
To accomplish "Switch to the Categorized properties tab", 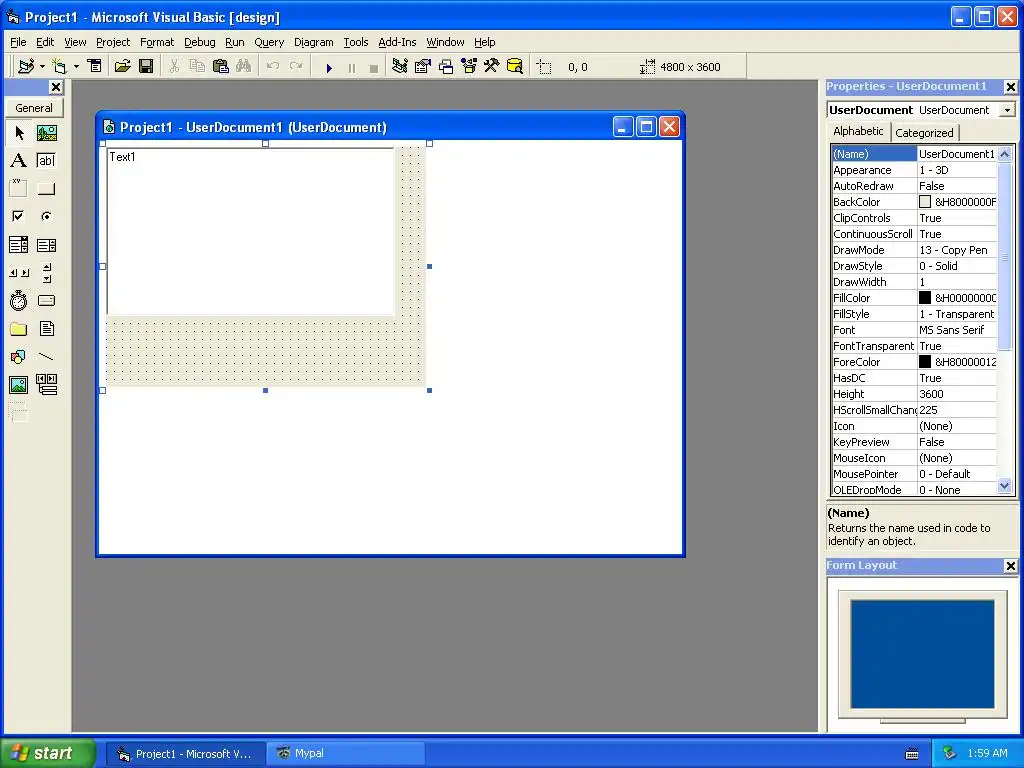I will 924,133.
